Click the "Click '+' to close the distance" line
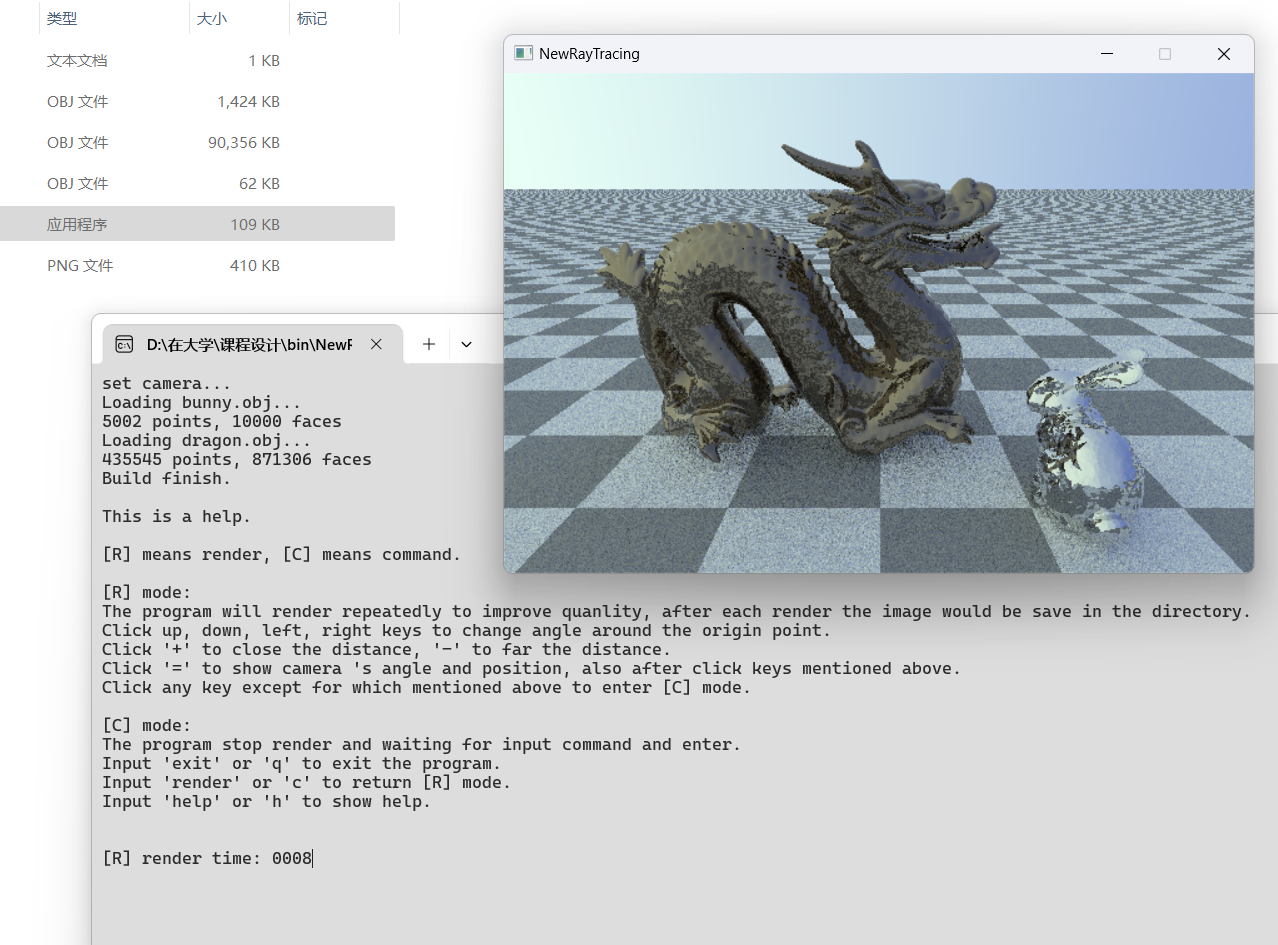Viewport: 1278px width, 945px height. 387,649
